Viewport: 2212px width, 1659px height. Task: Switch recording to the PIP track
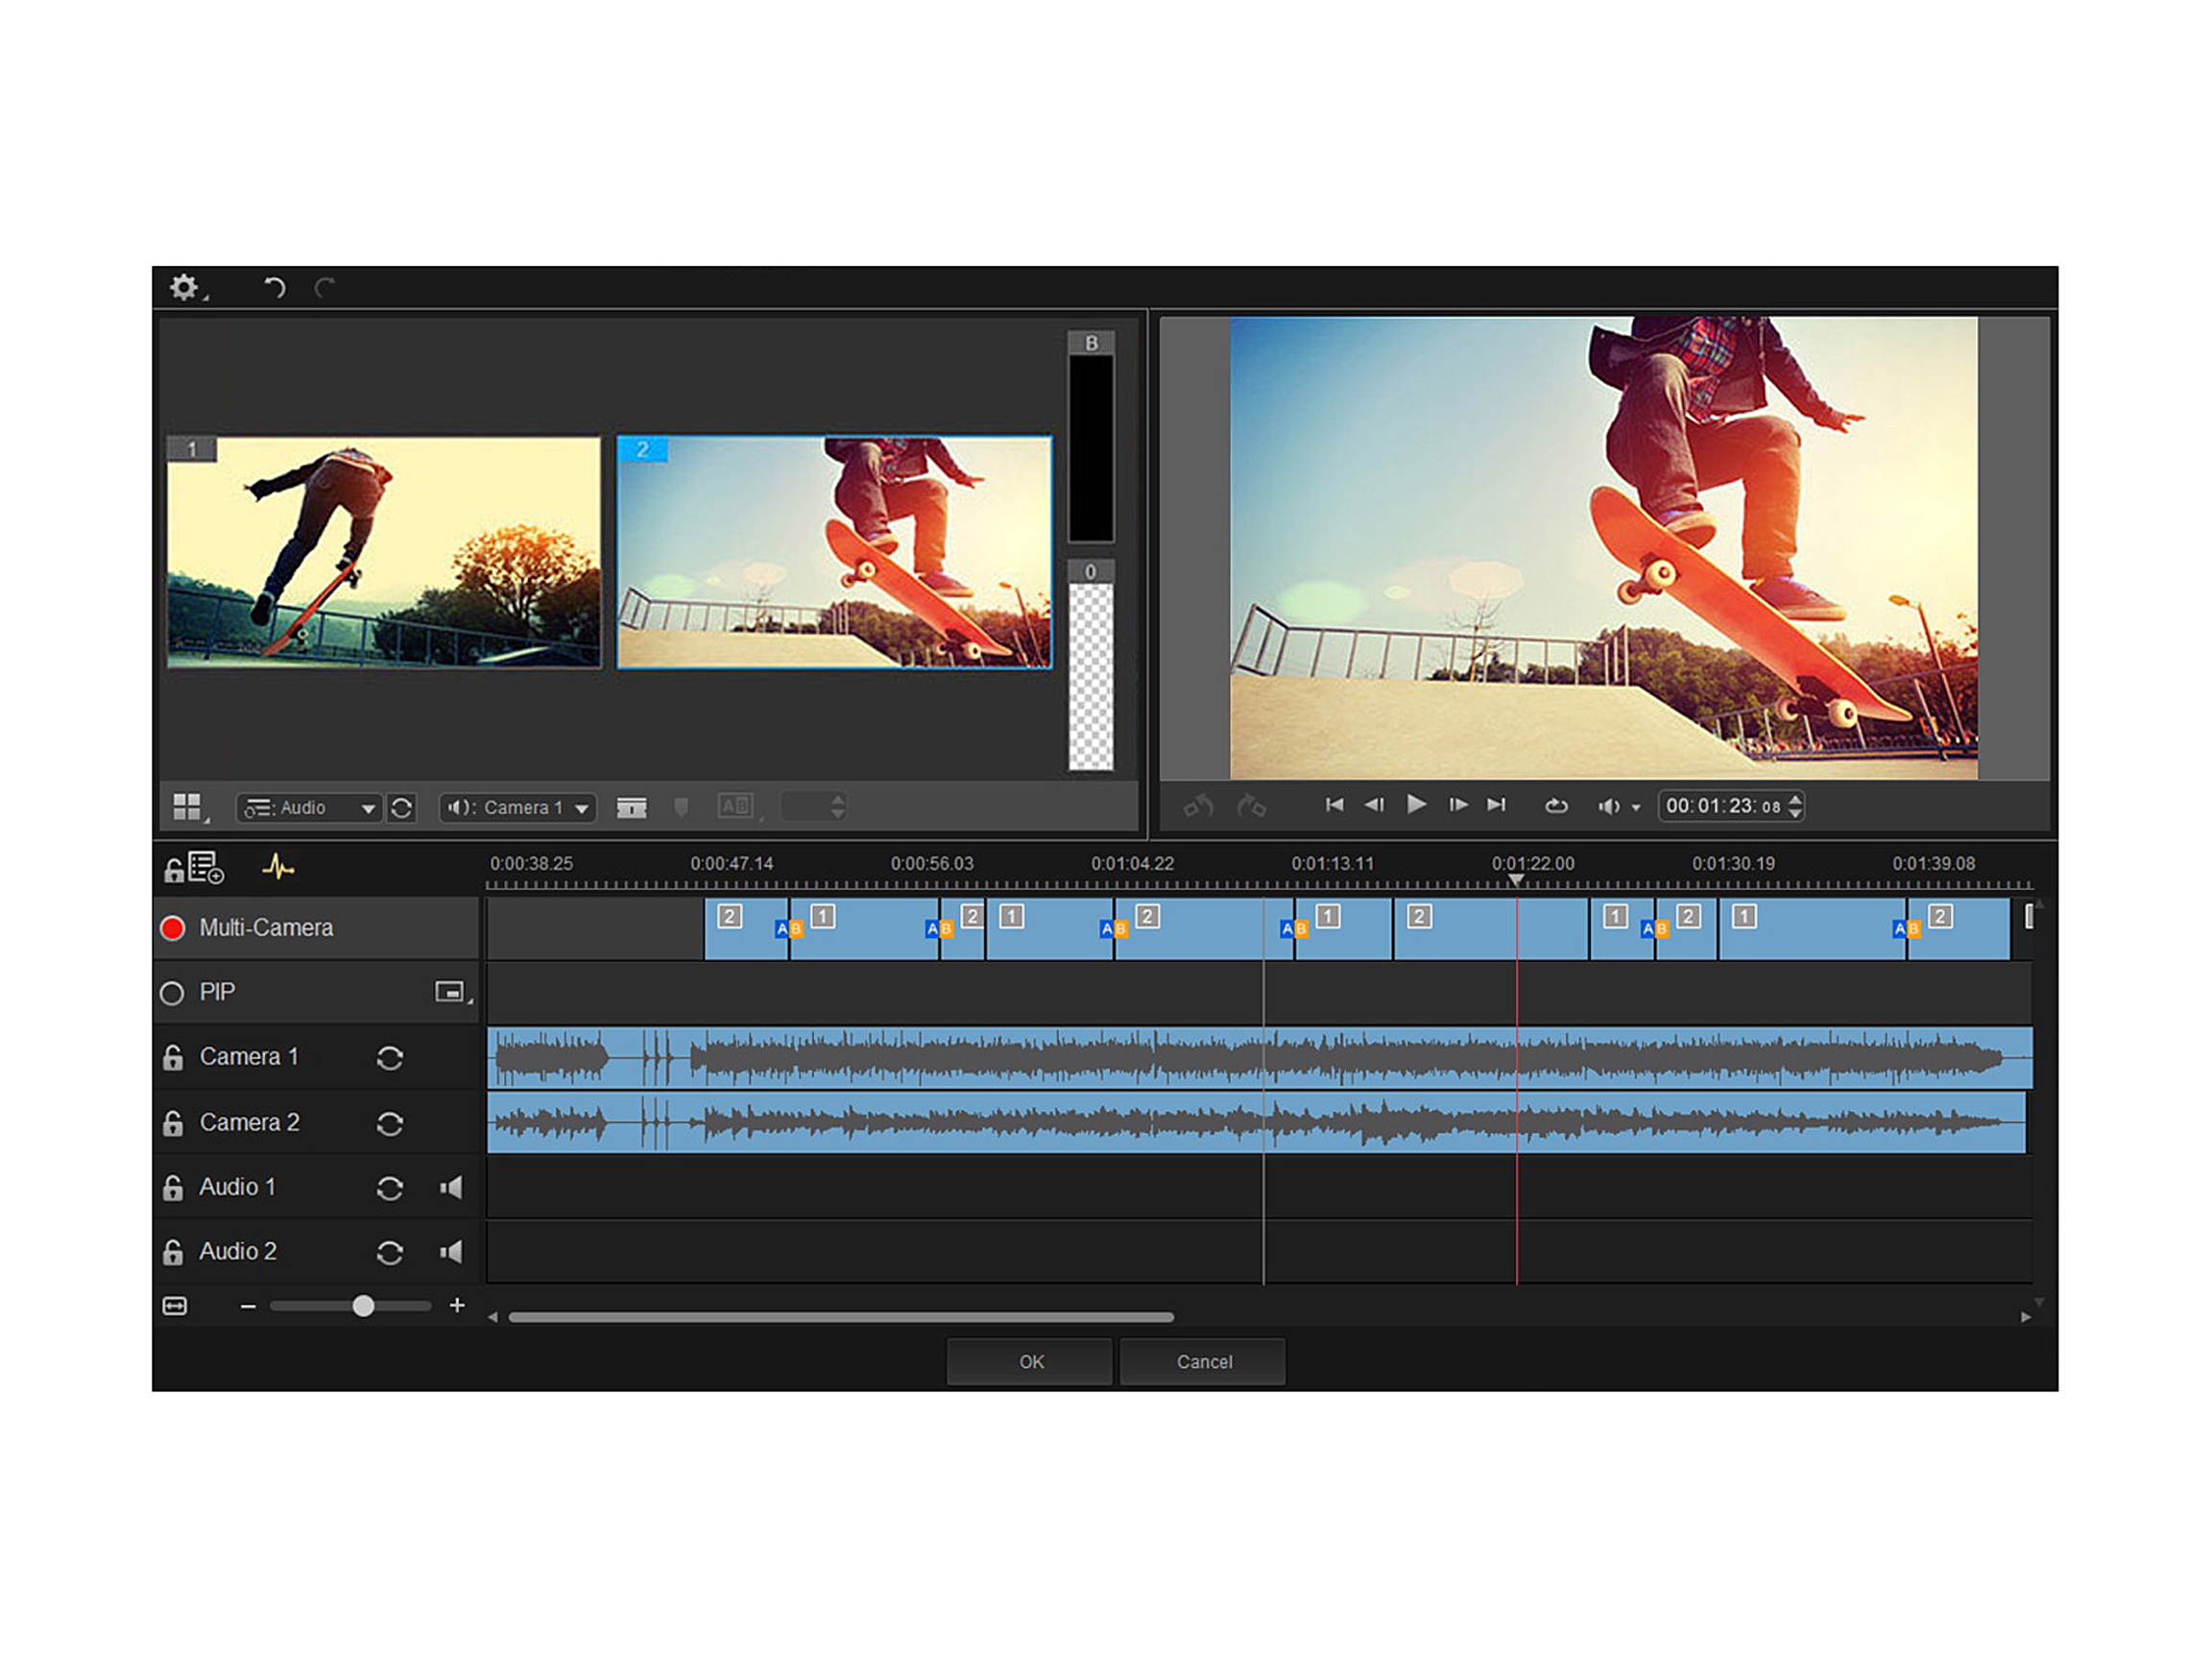pos(172,992)
